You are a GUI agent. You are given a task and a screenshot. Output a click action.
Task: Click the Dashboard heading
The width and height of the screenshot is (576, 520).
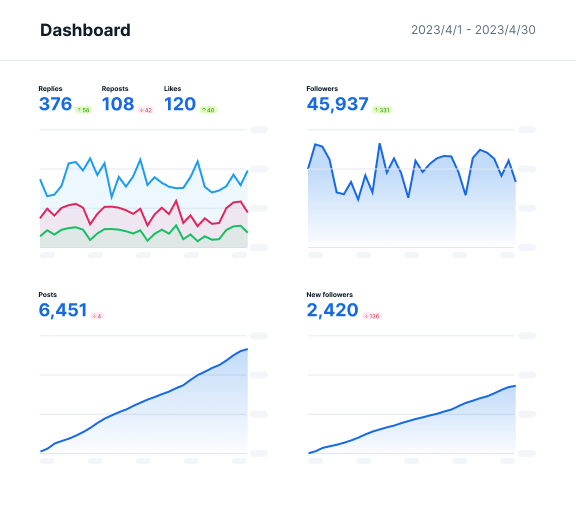(85, 30)
